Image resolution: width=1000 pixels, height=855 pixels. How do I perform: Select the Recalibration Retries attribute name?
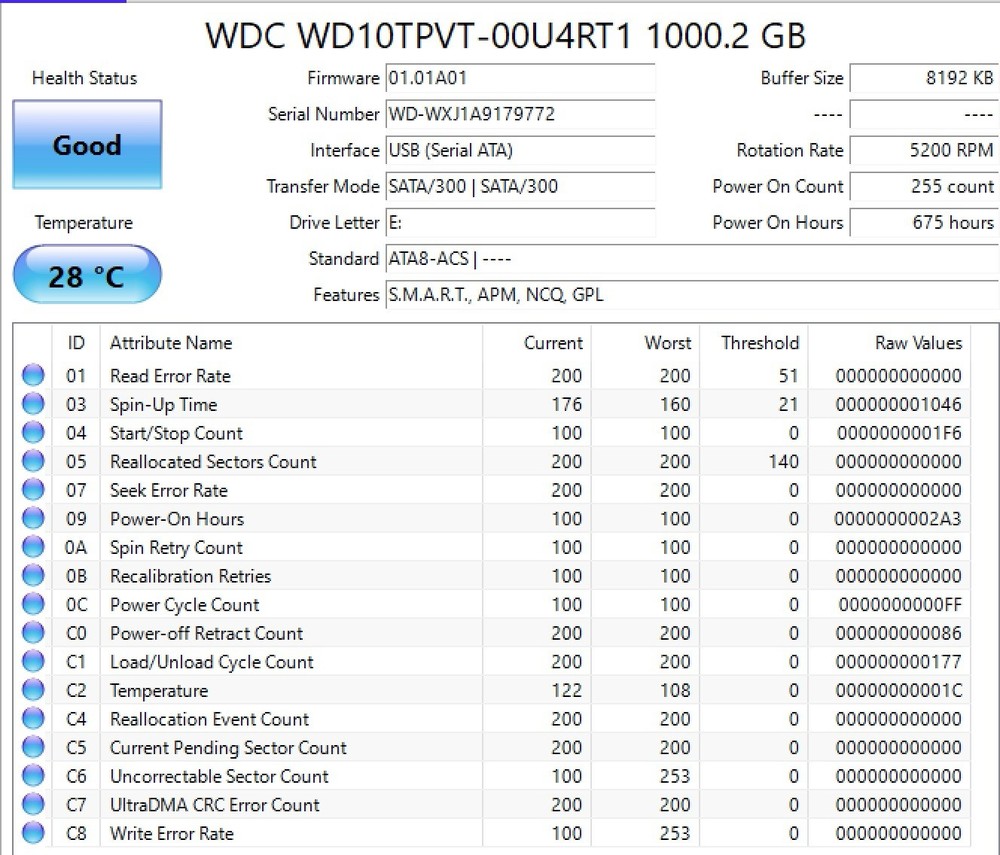coord(190,576)
